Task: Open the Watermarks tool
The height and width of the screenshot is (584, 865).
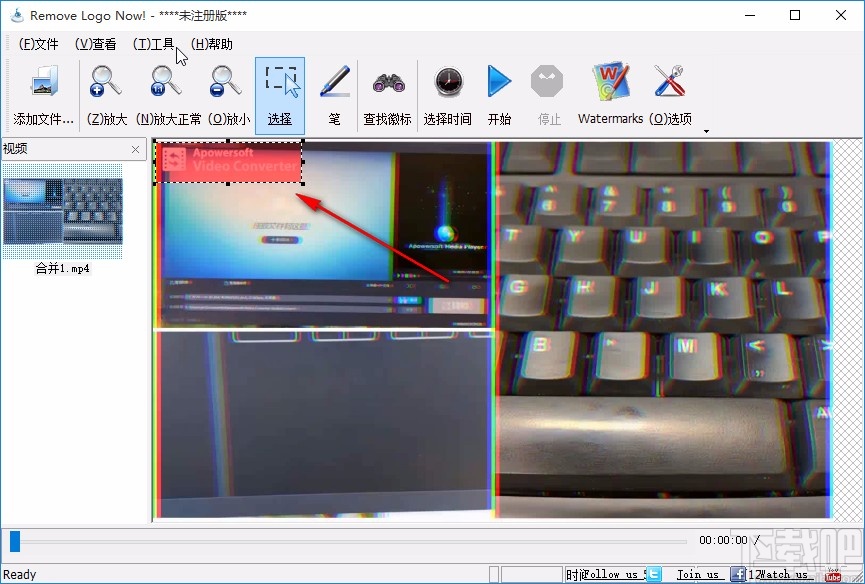Action: pos(609,92)
